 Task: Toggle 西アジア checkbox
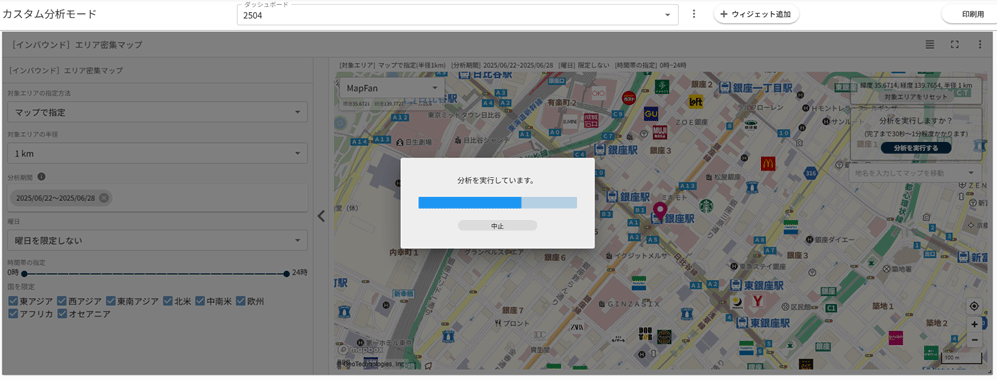[x=62, y=301]
